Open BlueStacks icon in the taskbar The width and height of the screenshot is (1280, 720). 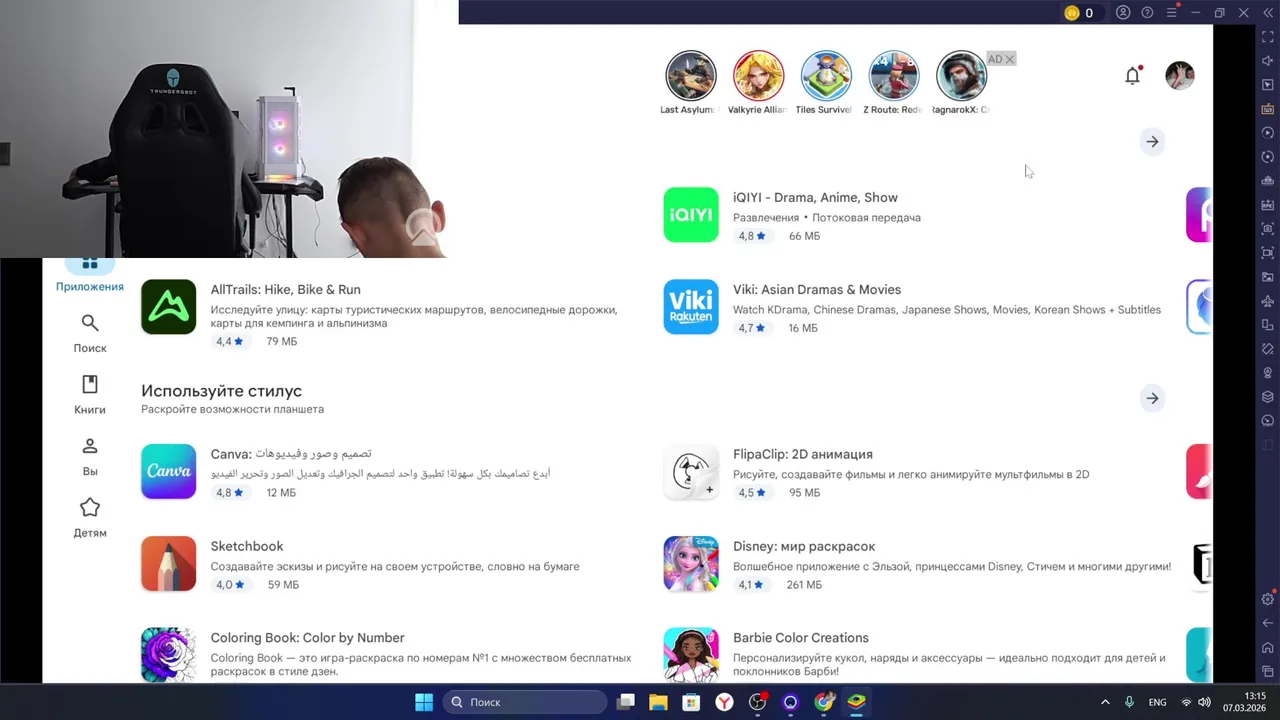856,702
